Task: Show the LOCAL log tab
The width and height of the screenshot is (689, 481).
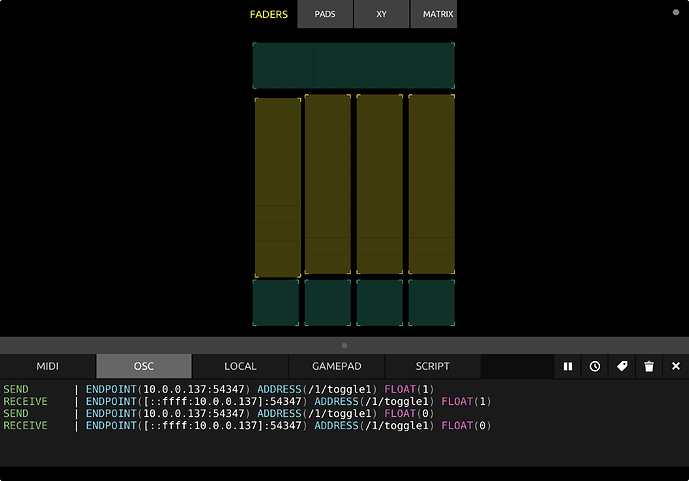Action: click(x=240, y=366)
